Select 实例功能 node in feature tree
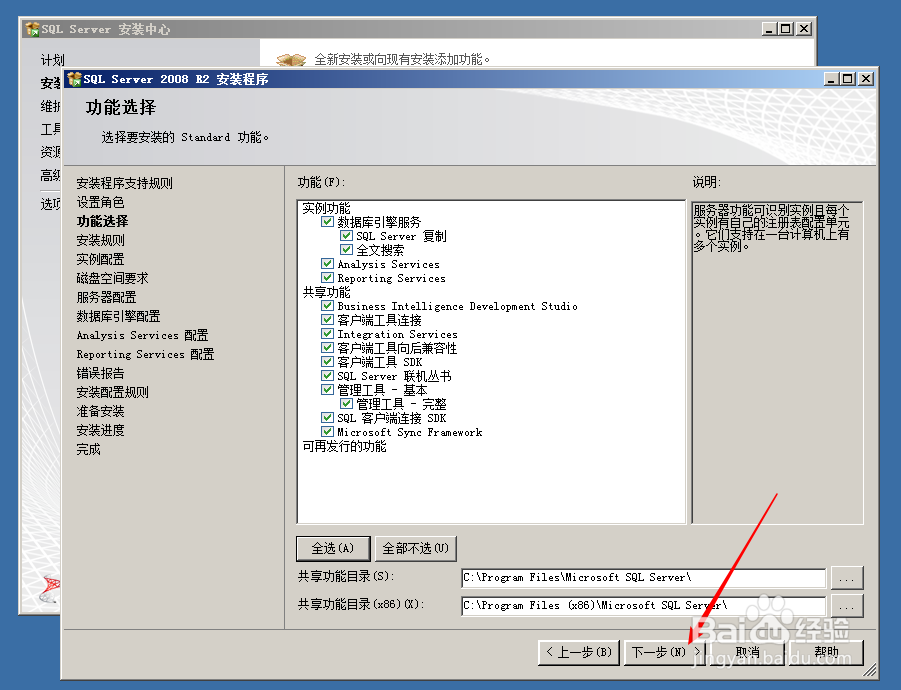 pyautogui.click(x=326, y=208)
